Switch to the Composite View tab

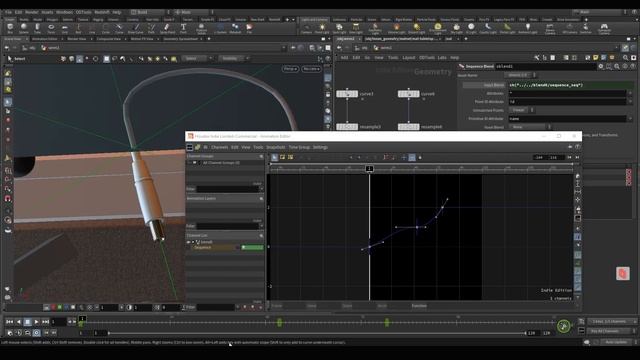click(x=109, y=39)
